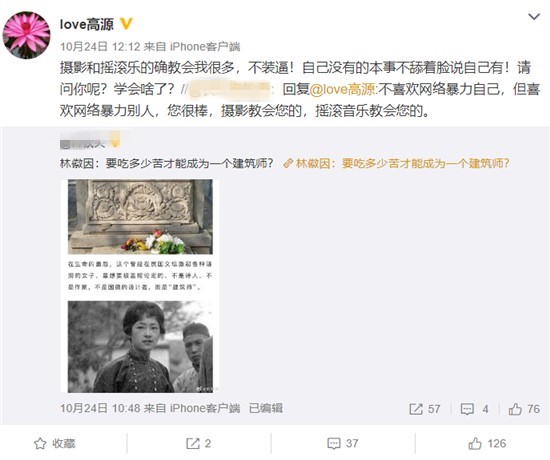This screenshot has height=460, width=550.
Task: Open the post options chevron menu
Action: pos(534,17)
